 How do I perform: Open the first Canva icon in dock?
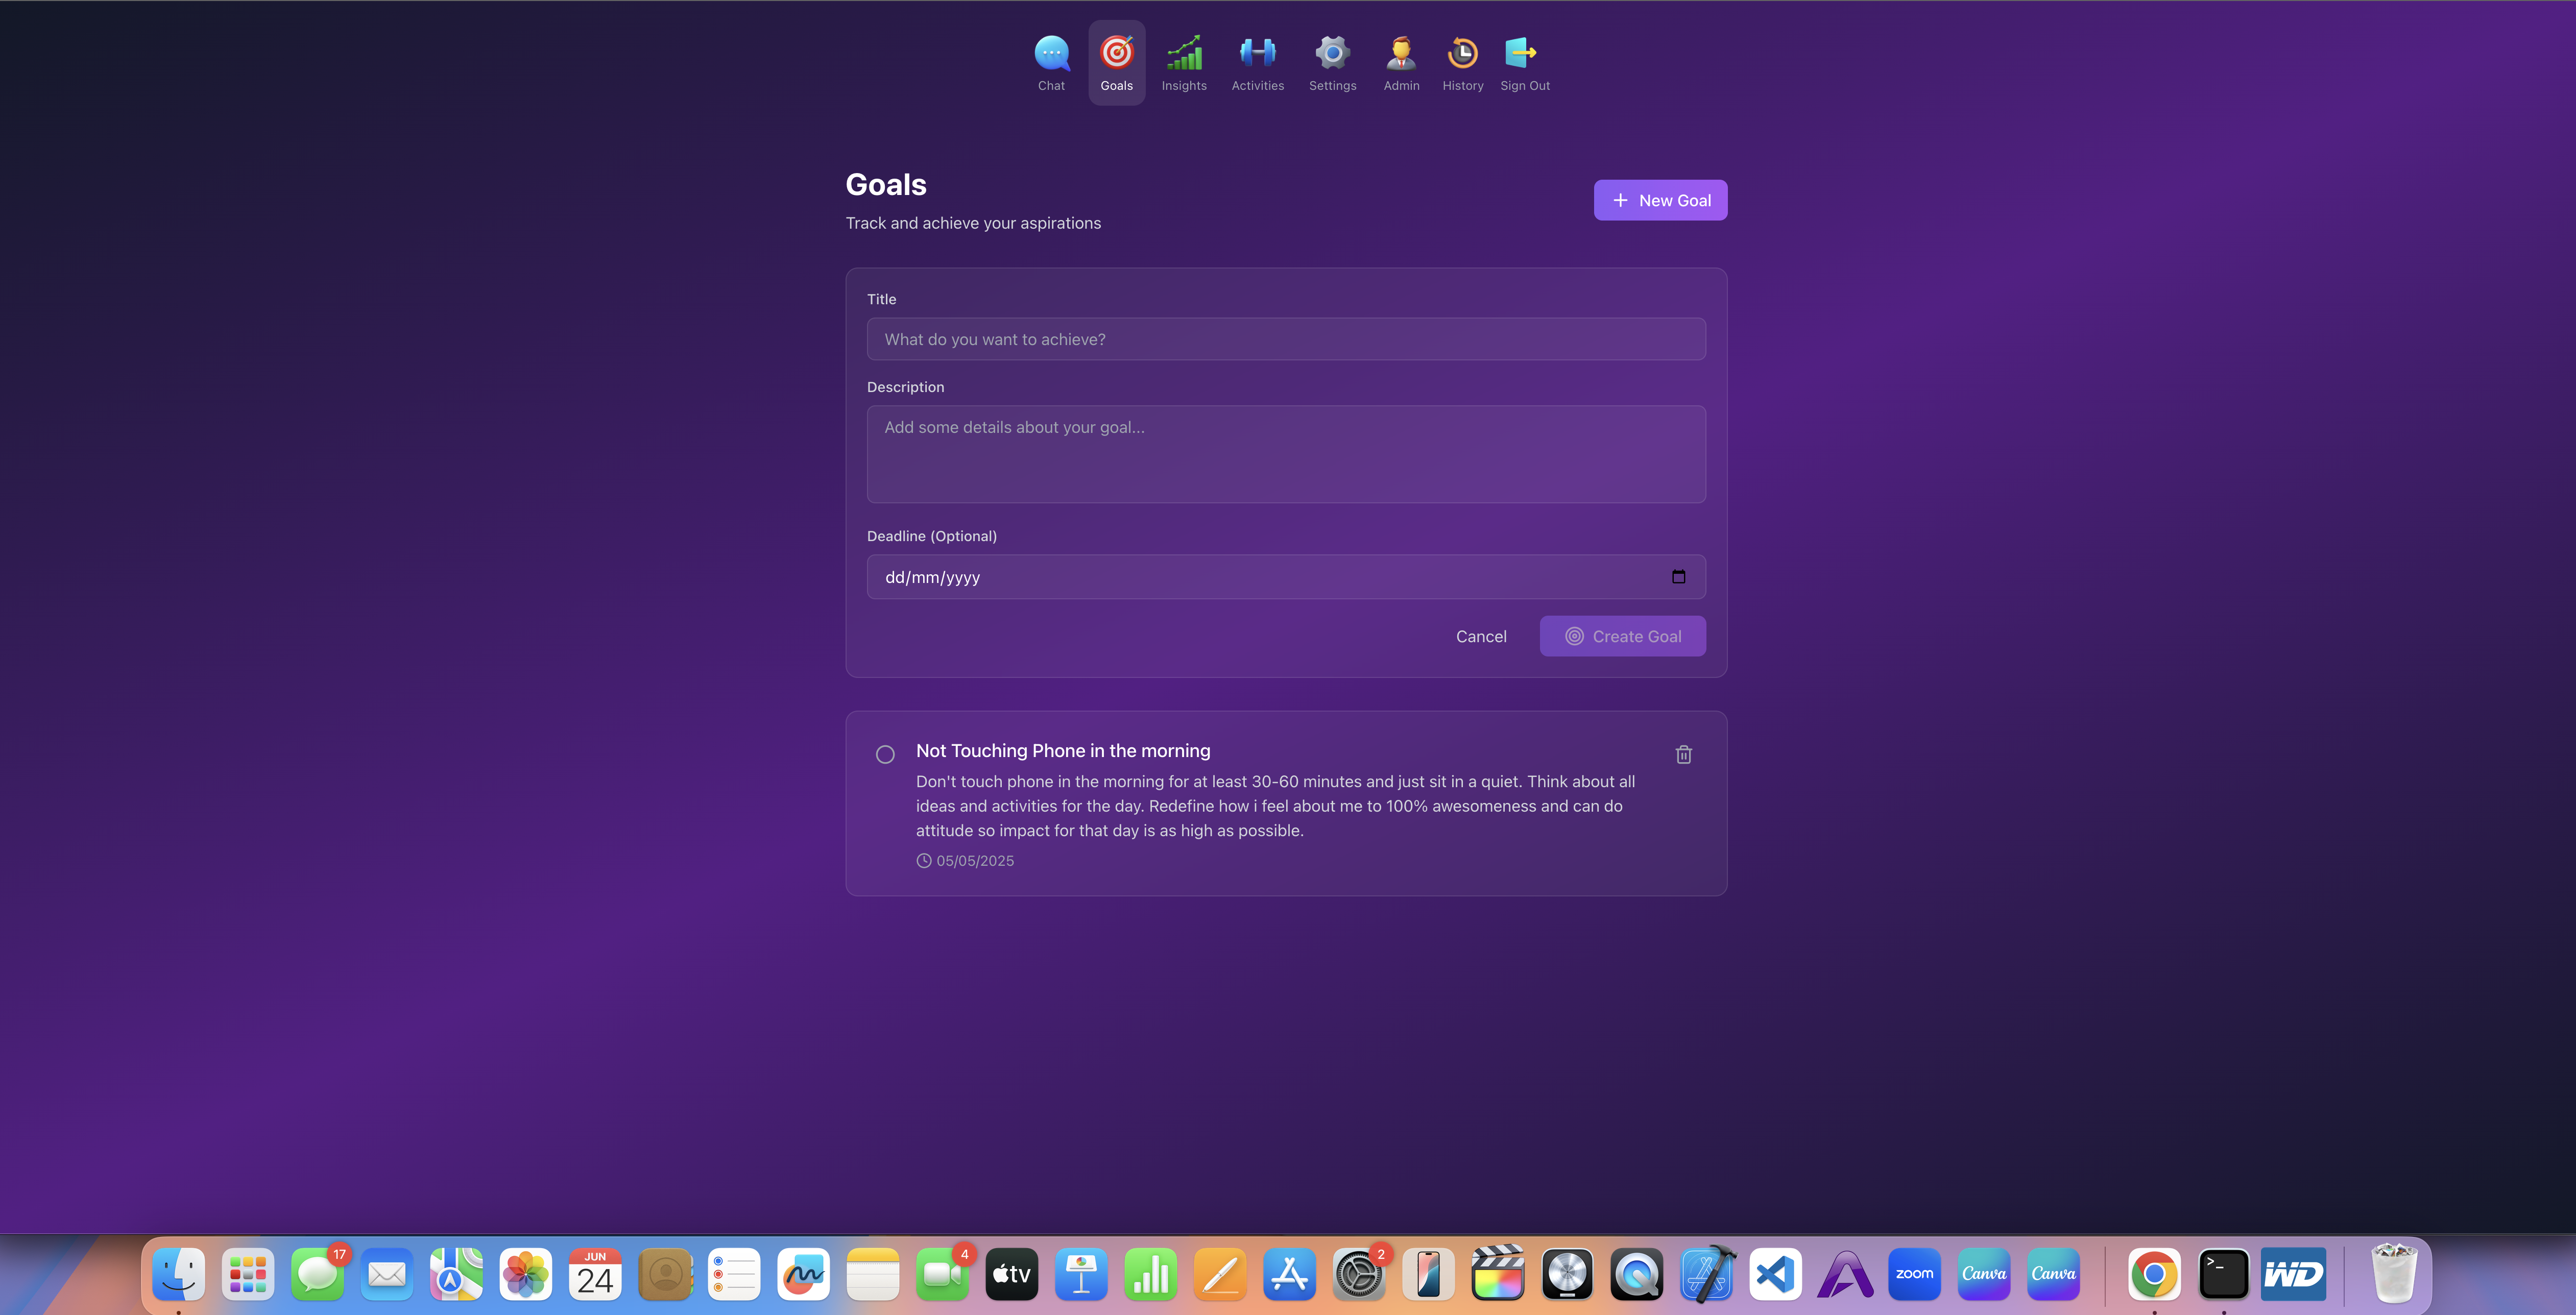coord(1984,1273)
